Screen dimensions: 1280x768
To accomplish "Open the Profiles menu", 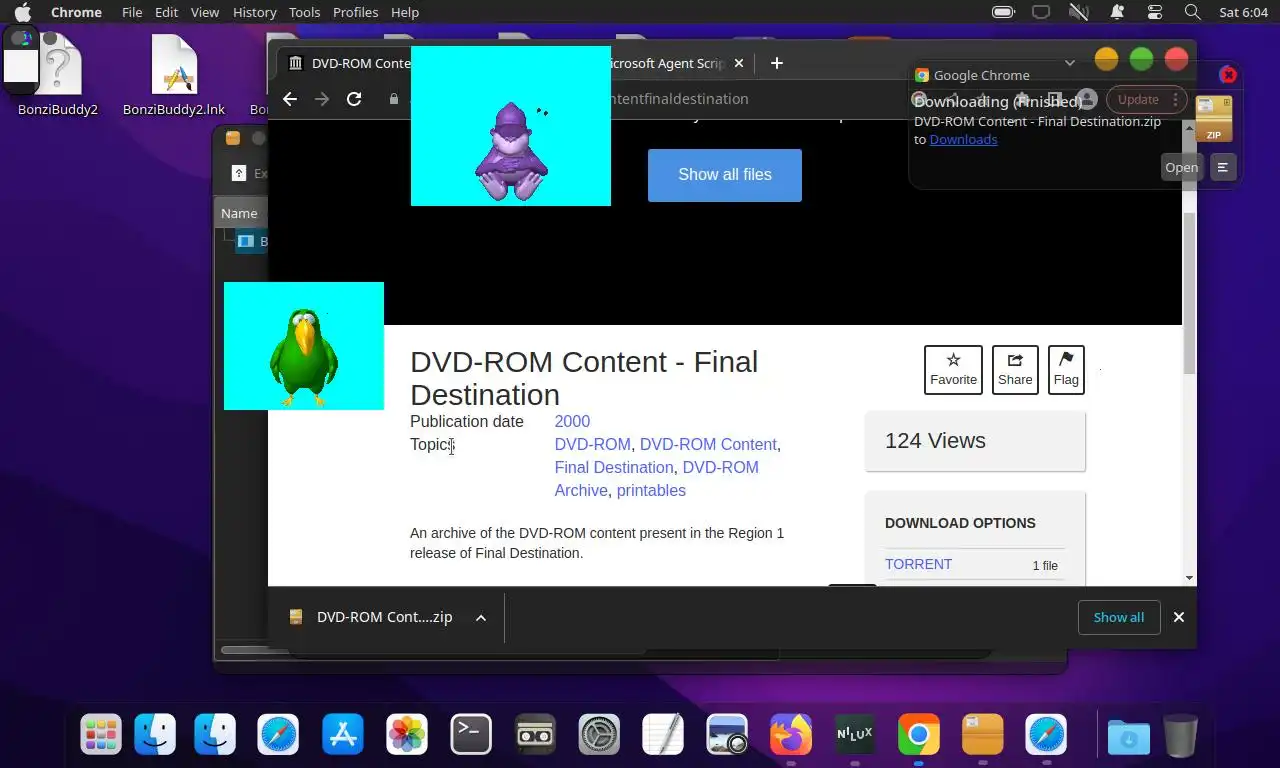I will [x=355, y=12].
